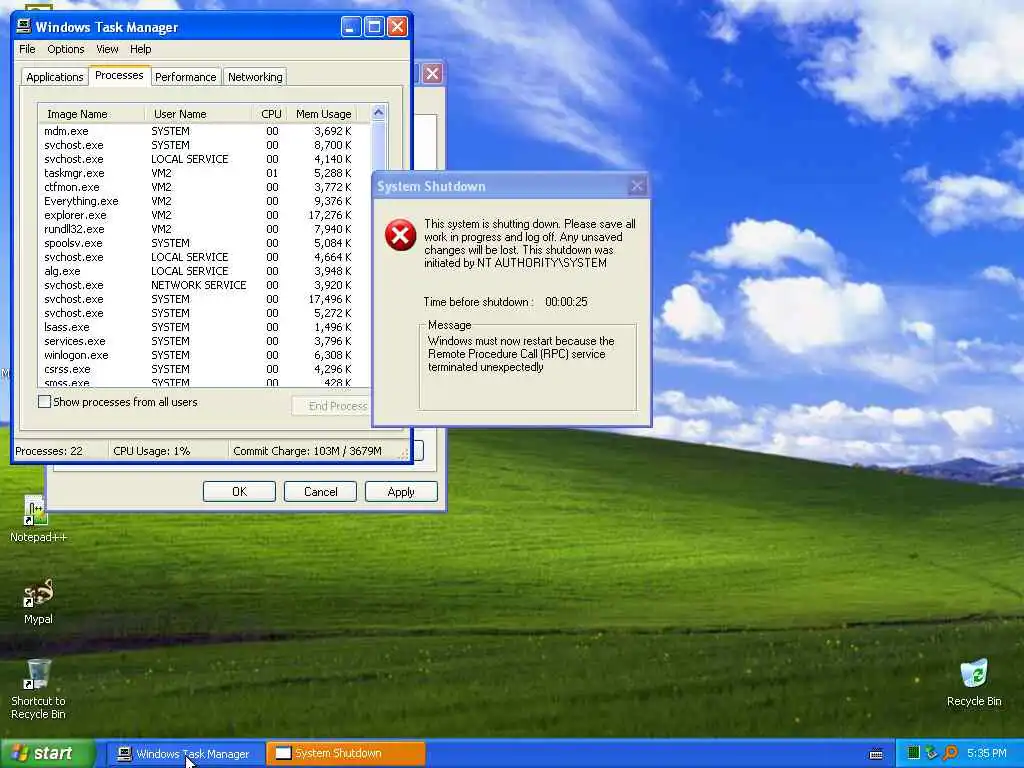
Task: Switch to the Applications tab
Action: pos(55,77)
